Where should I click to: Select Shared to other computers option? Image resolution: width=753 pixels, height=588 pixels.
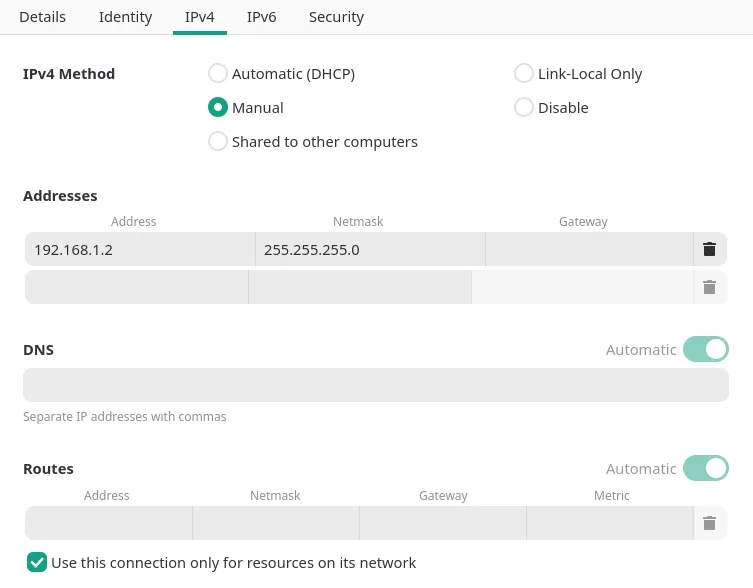pyautogui.click(x=218, y=141)
